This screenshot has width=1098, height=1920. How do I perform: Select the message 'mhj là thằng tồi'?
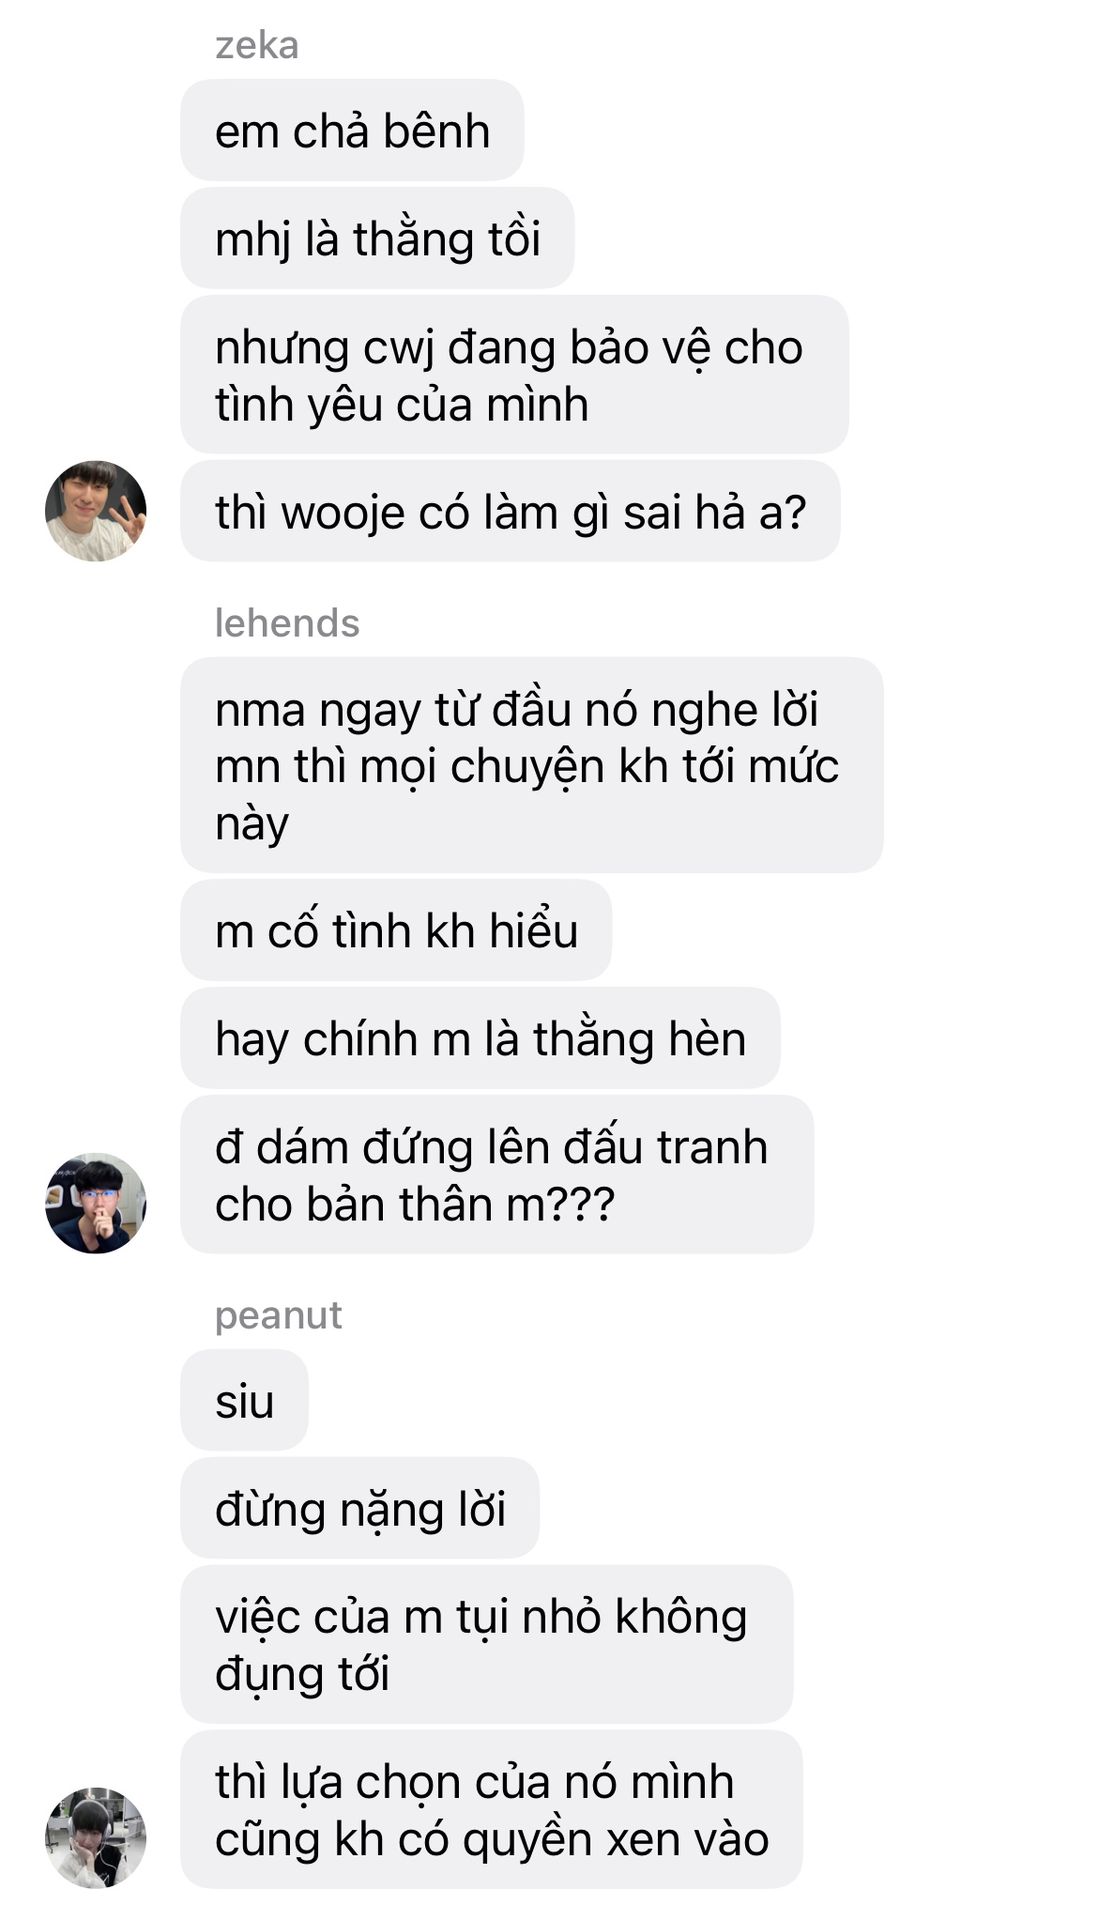point(377,239)
